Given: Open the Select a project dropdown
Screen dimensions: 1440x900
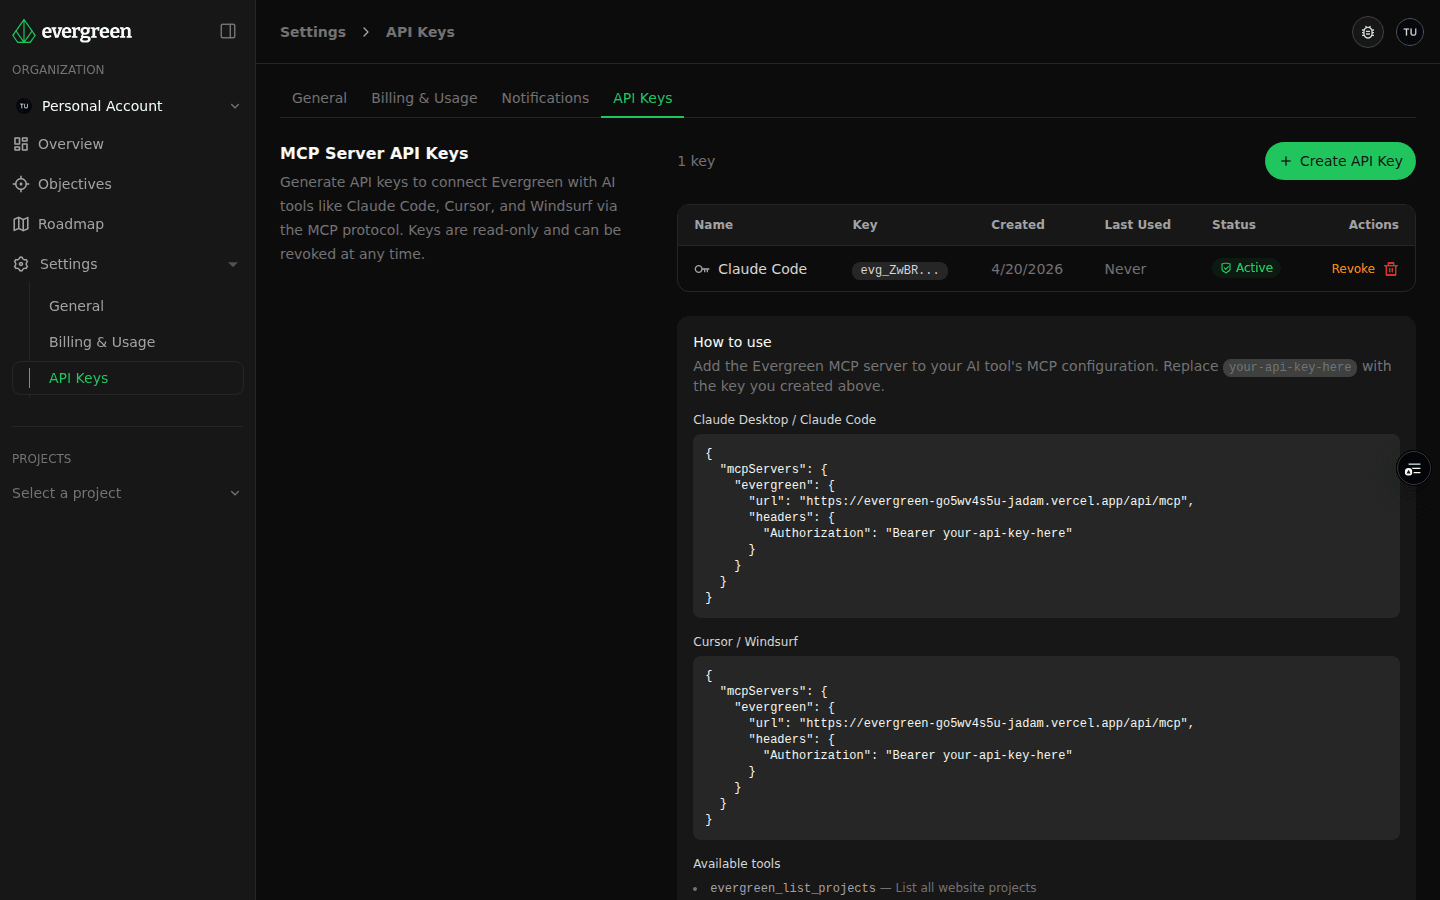Looking at the screenshot, I should pos(126,493).
